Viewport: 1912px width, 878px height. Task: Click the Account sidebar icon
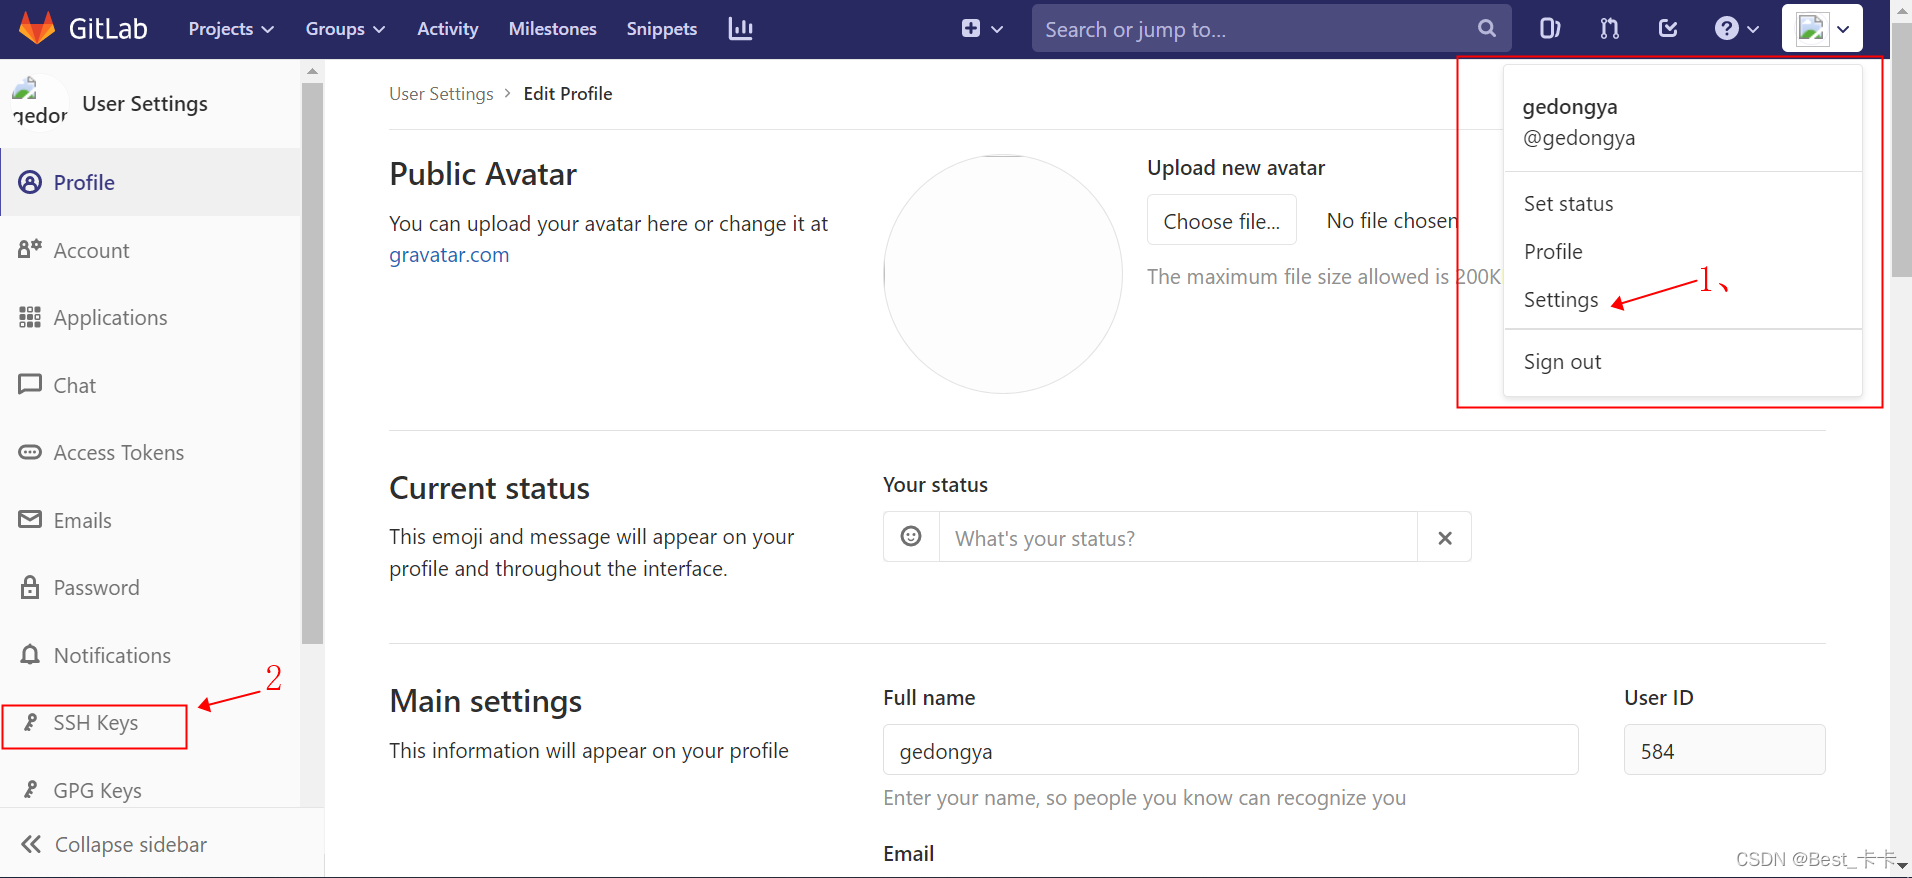coord(30,249)
